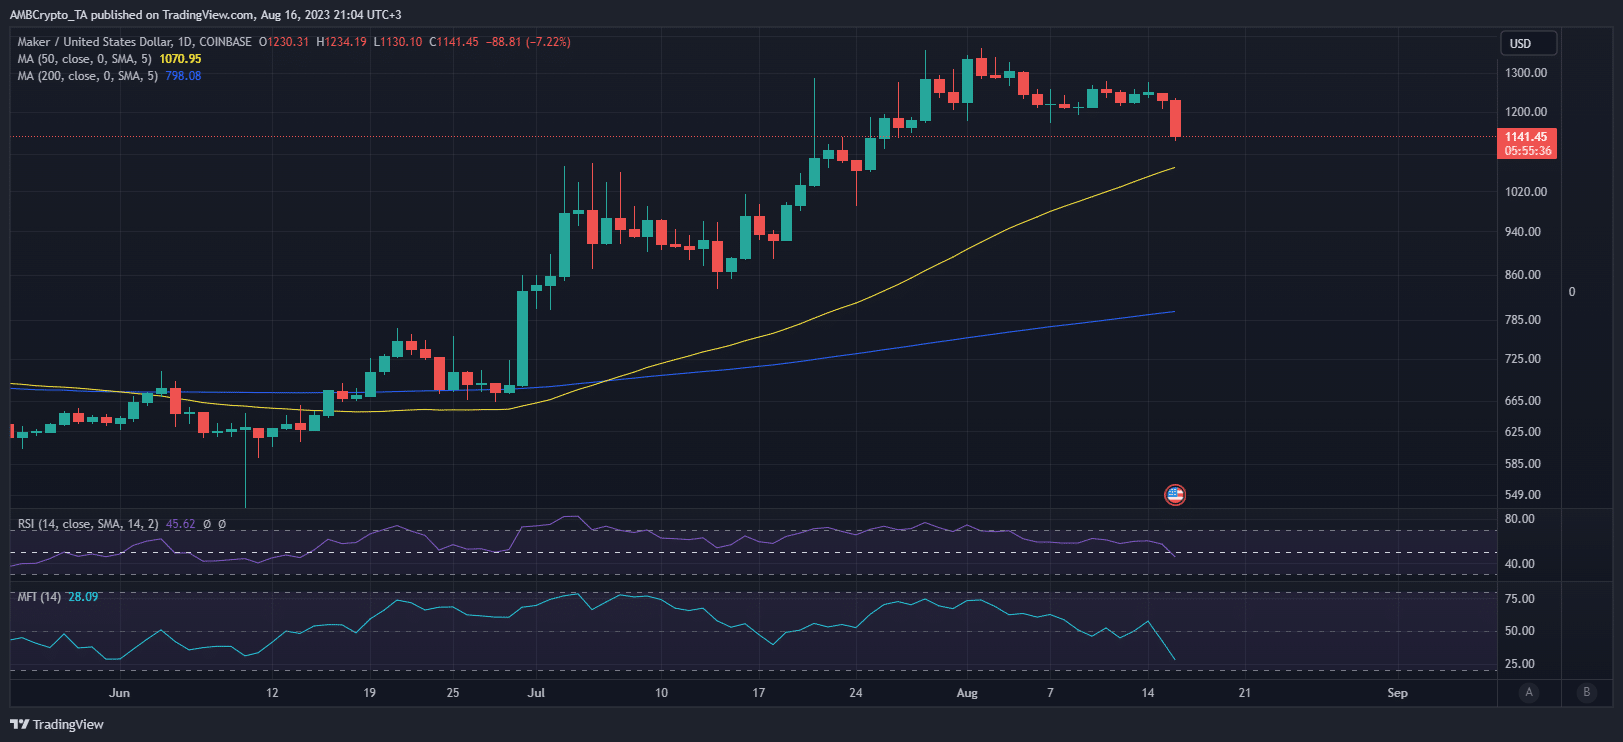Screen dimensions: 1623x742
Task: Click the 665.00 price axis label
Action: (1523, 401)
